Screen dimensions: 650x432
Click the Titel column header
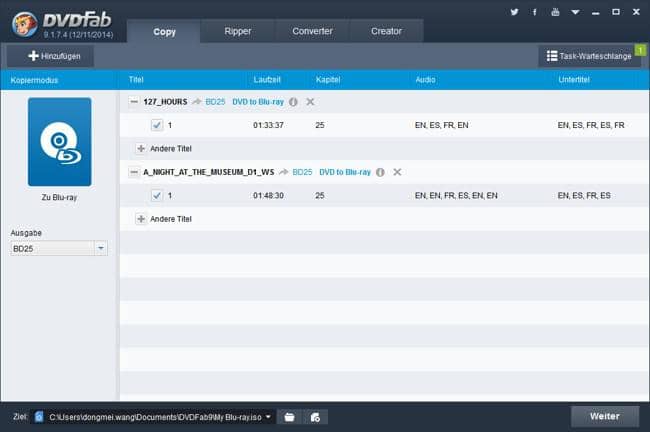136,80
